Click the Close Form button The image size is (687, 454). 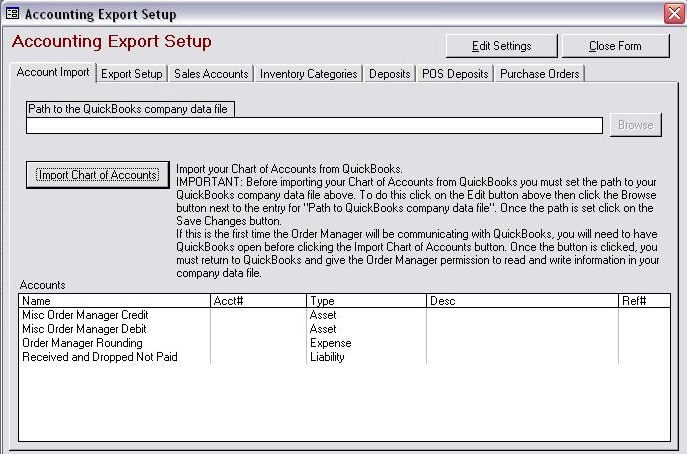pos(616,46)
